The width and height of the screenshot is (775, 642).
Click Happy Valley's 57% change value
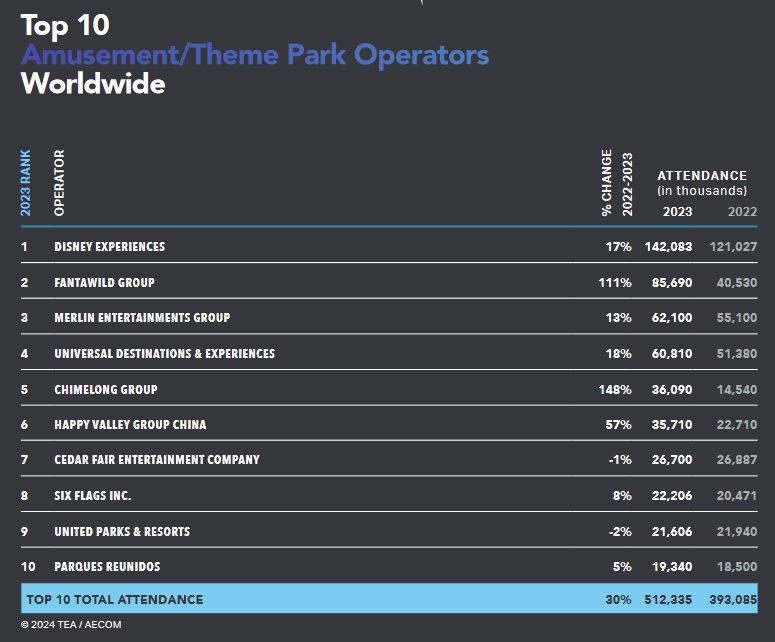pyautogui.click(x=618, y=425)
